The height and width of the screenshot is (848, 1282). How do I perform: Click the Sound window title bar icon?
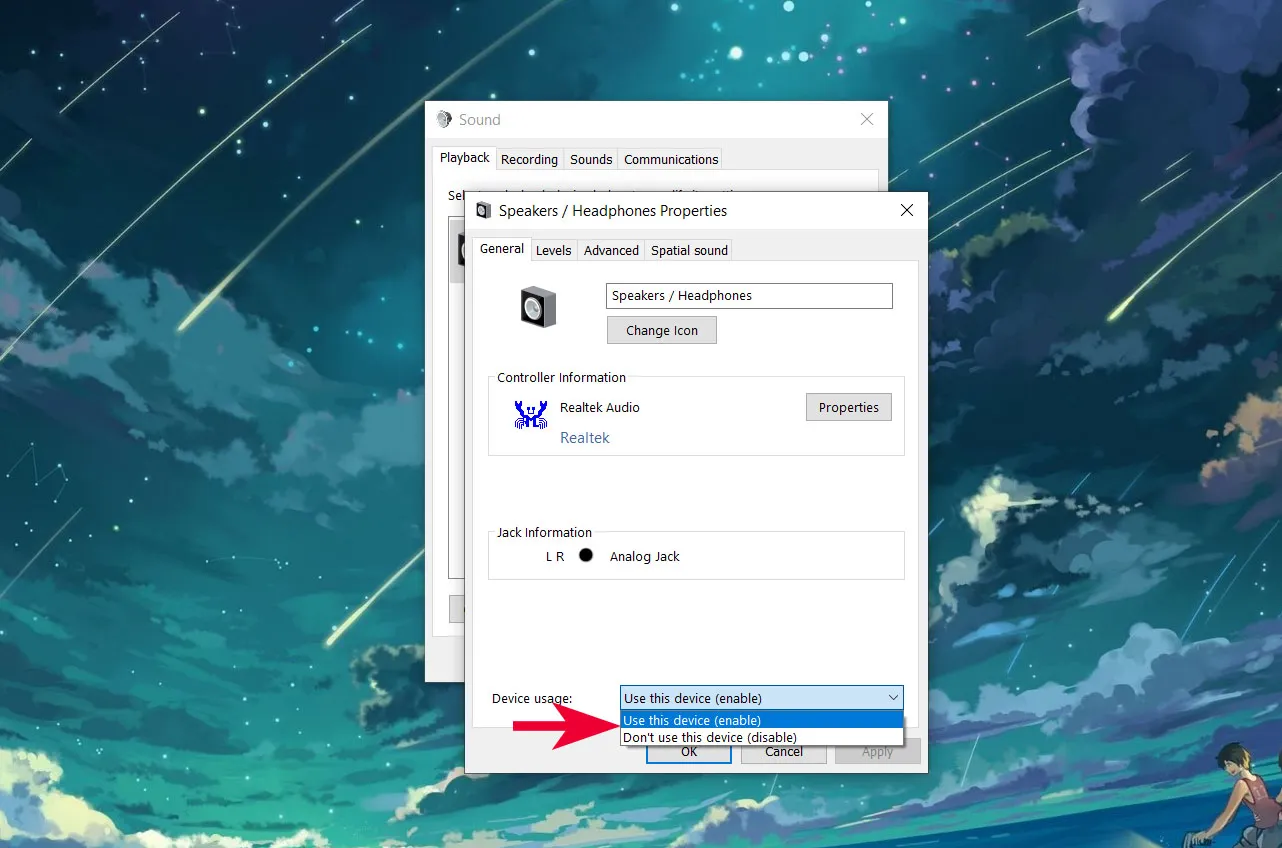443,119
